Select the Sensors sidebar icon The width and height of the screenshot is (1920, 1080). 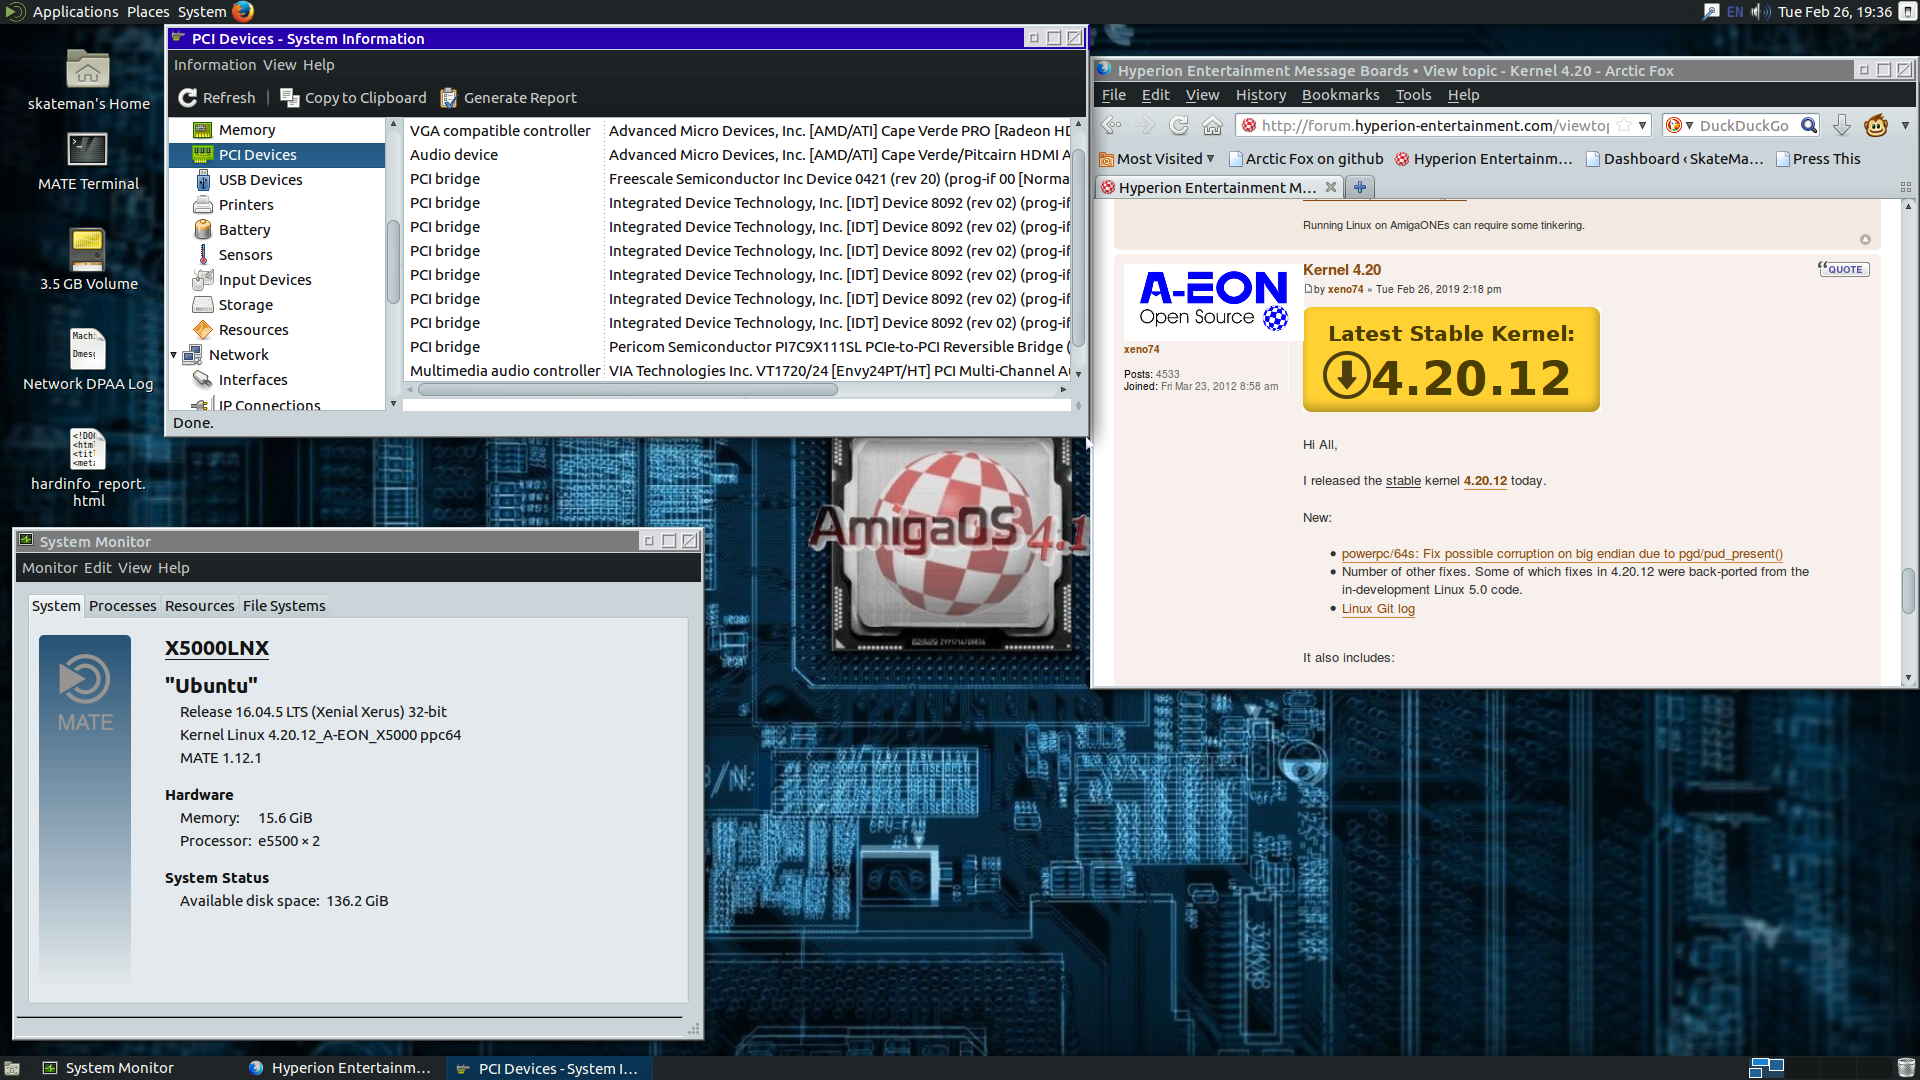[203, 255]
